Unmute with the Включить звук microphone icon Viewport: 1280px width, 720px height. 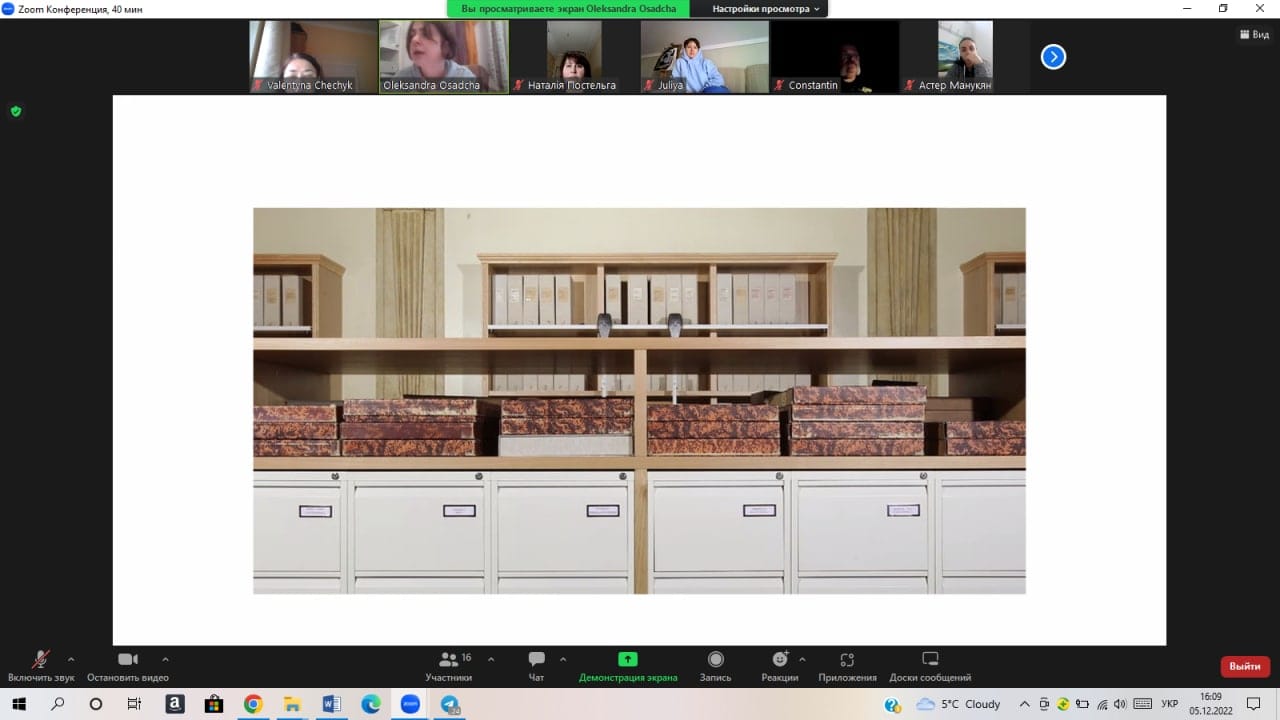(x=41, y=660)
